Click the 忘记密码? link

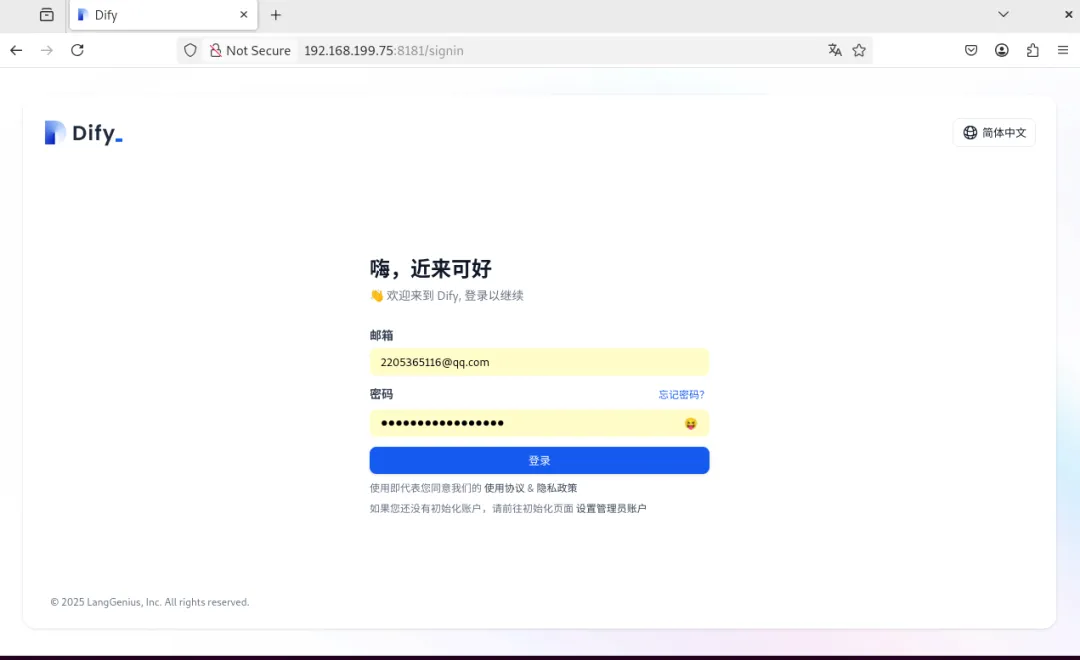[681, 394]
